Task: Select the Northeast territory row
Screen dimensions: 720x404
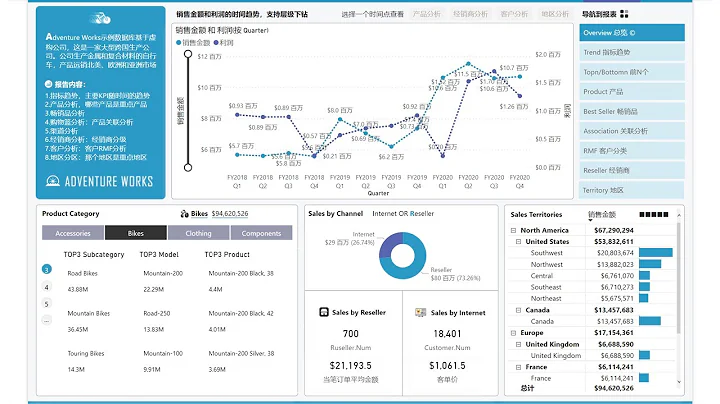Action: pos(591,298)
